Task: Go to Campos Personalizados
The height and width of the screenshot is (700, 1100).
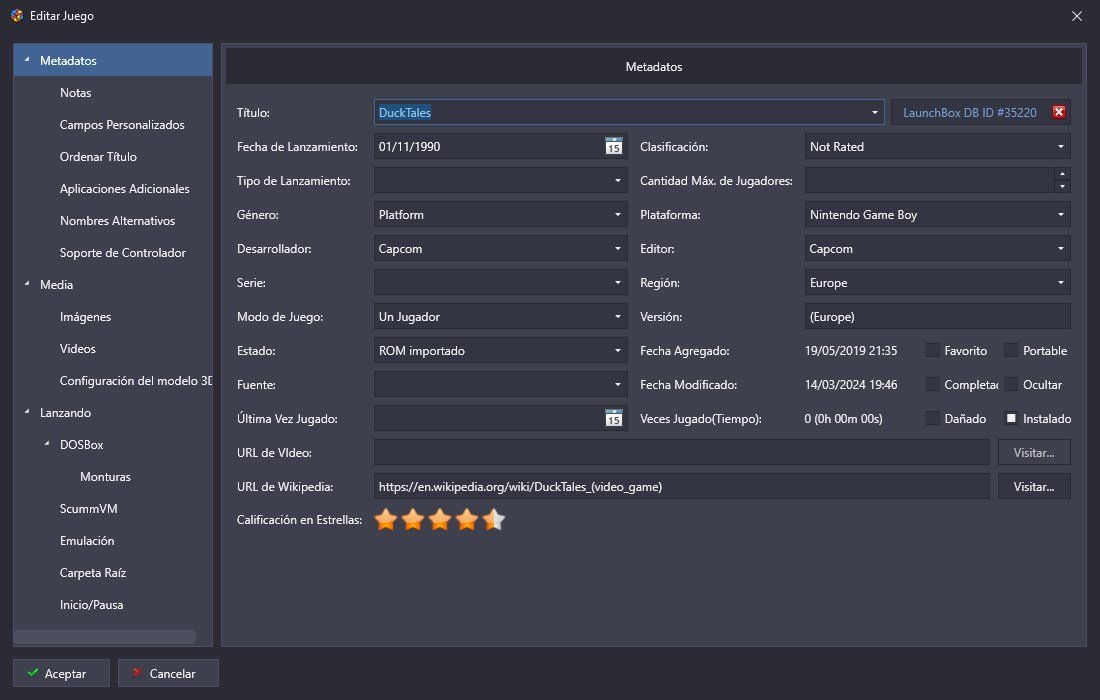Action: 122,125
